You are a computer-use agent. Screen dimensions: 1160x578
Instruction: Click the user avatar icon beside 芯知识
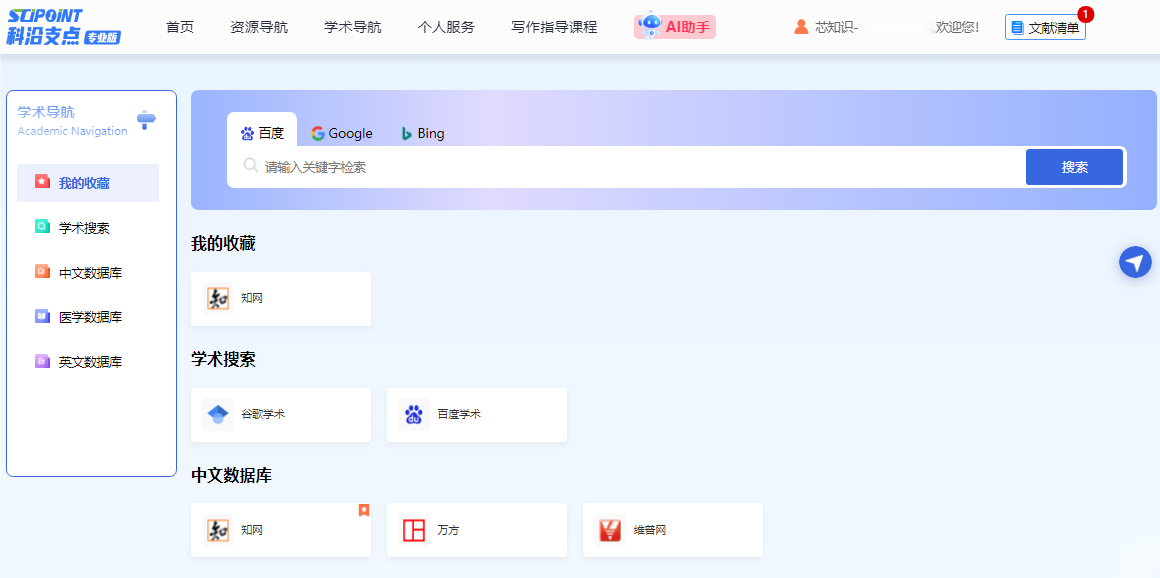point(801,27)
